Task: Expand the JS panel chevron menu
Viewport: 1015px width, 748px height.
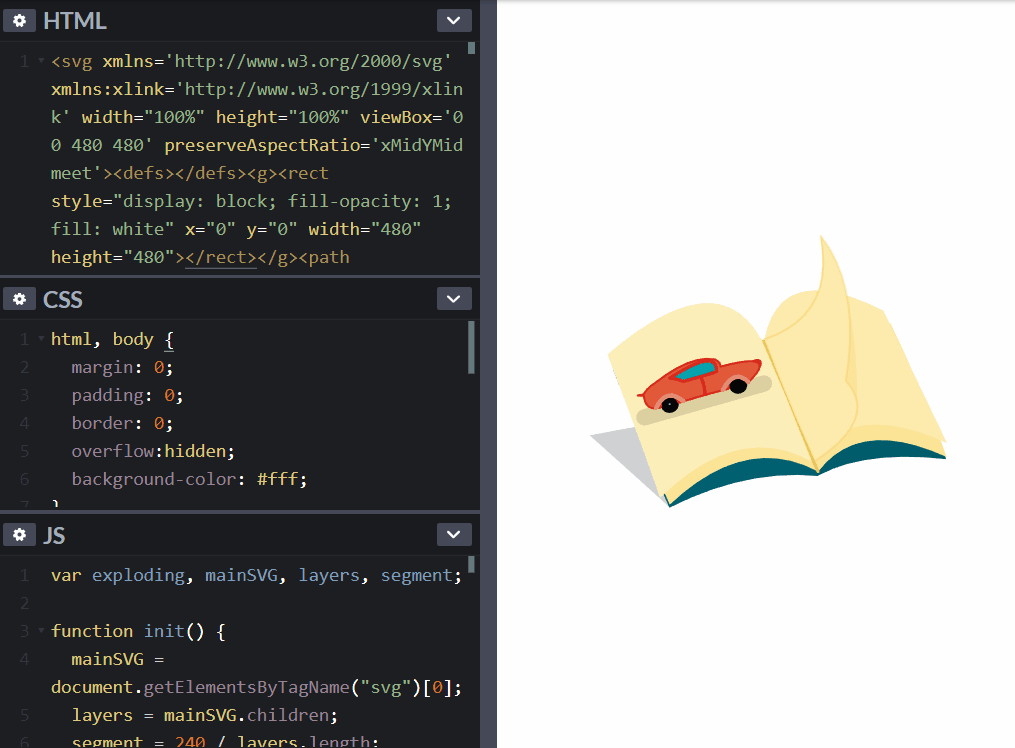Action: click(452, 534)
